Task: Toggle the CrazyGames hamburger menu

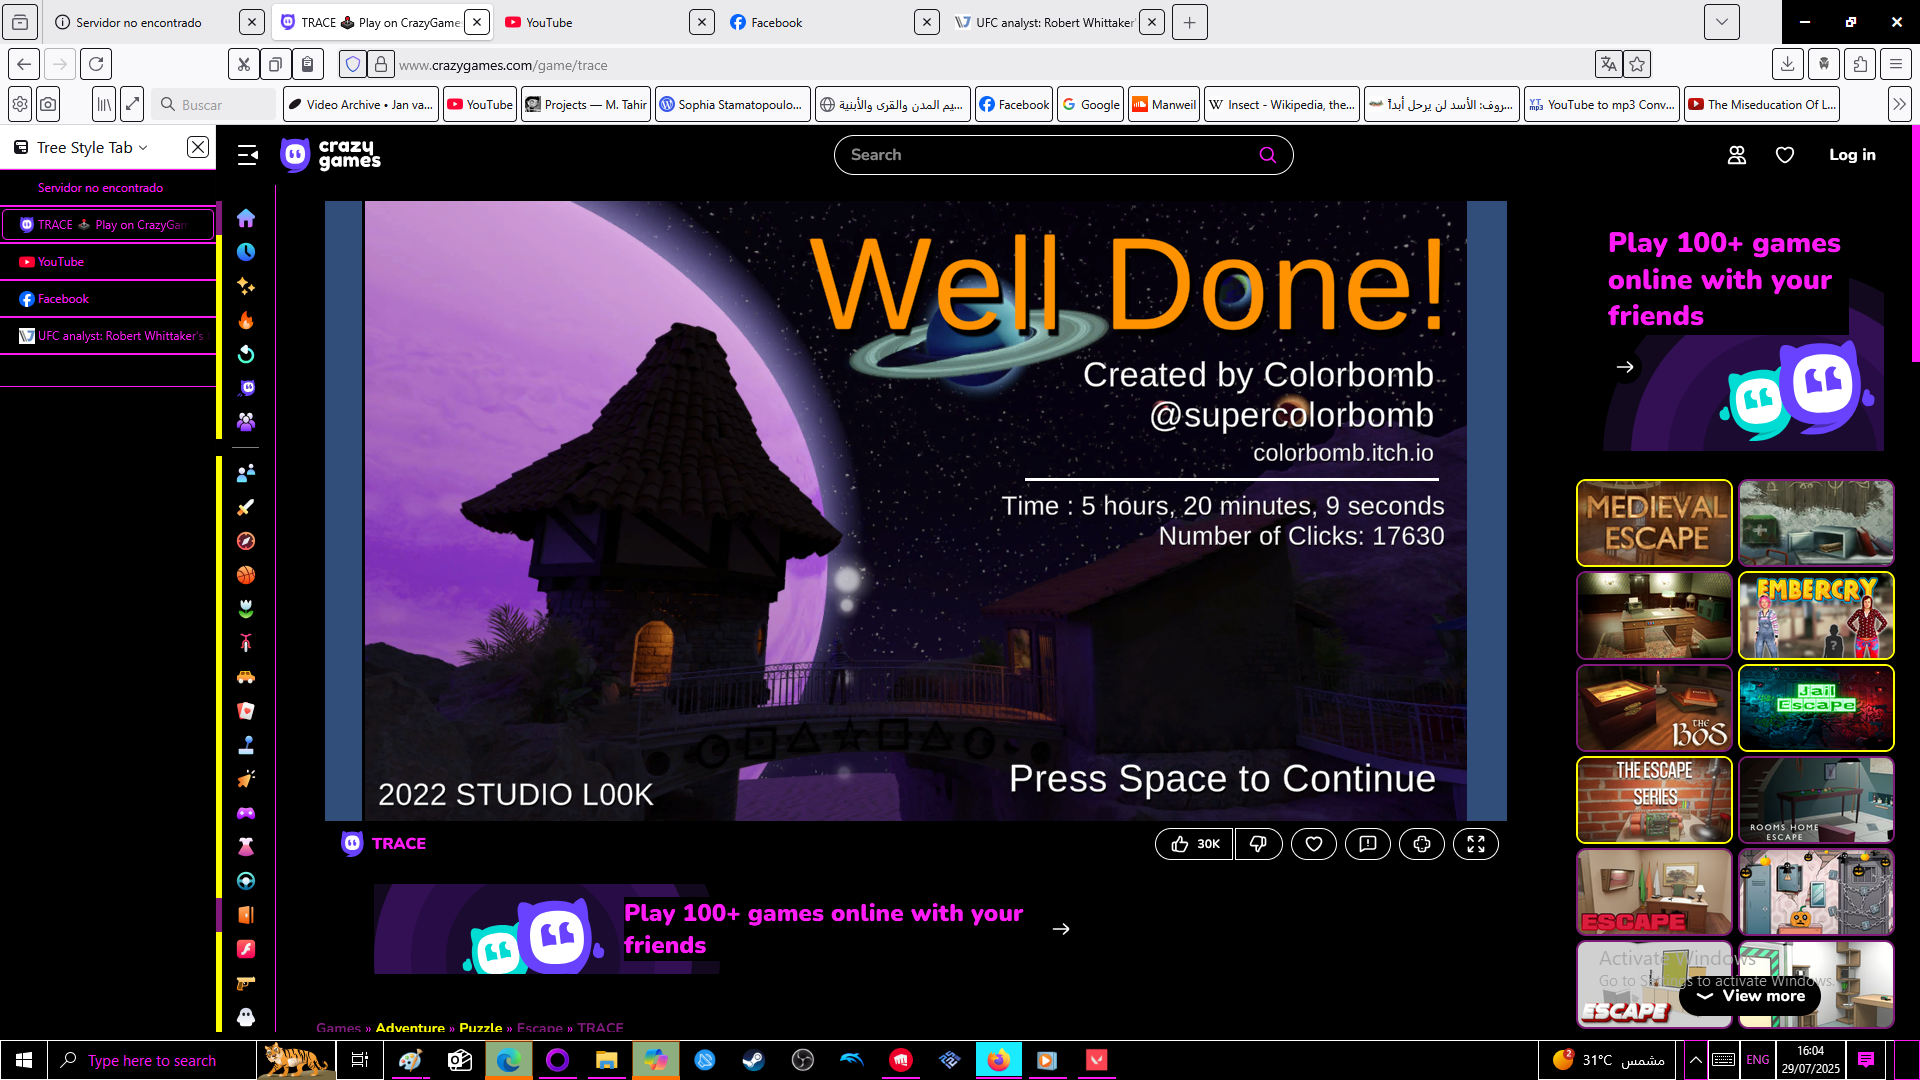Action: point(248,155)
